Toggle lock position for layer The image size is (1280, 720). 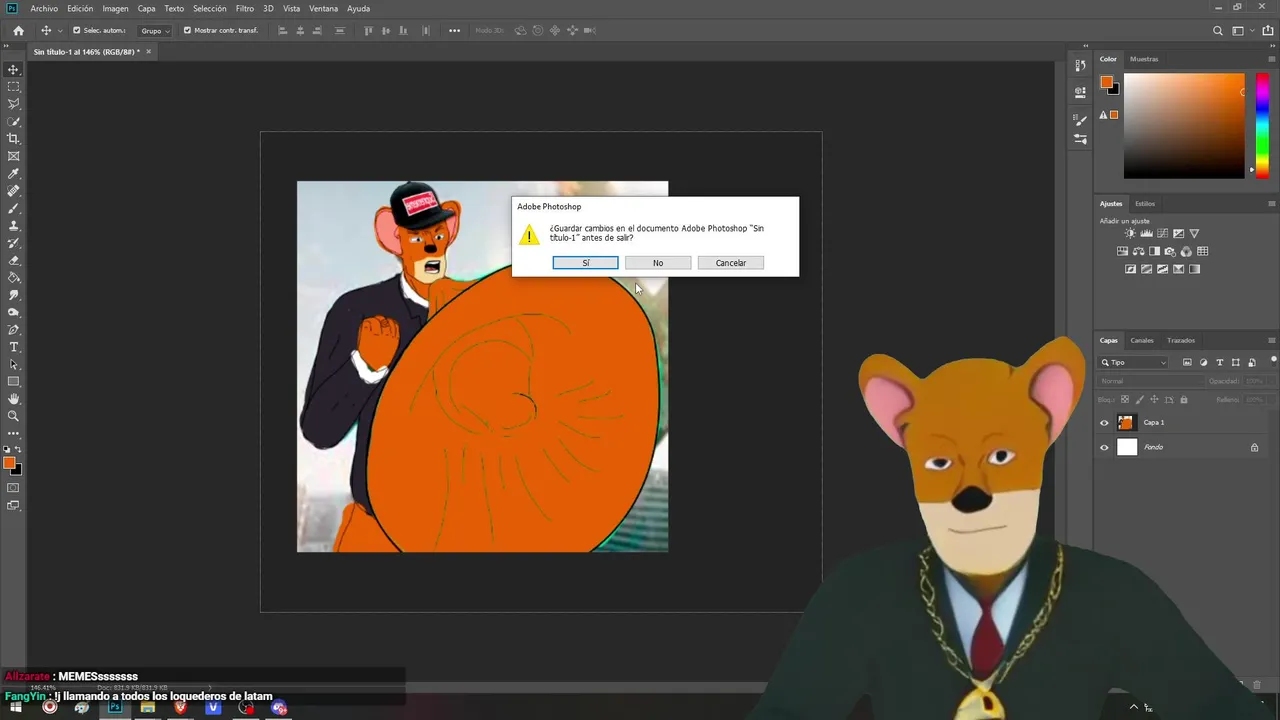(1154, 400)
